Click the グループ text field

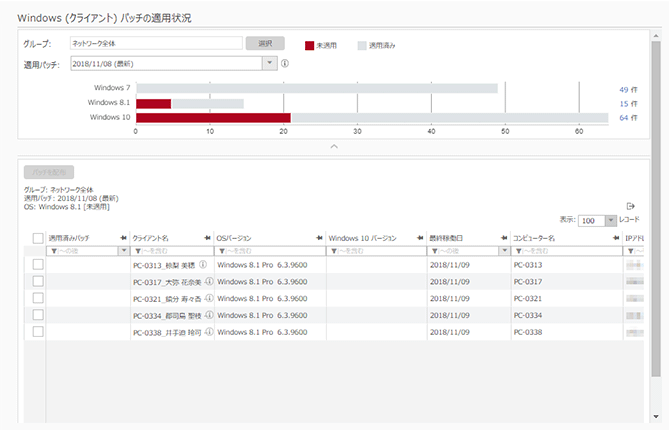click(155, 44)
